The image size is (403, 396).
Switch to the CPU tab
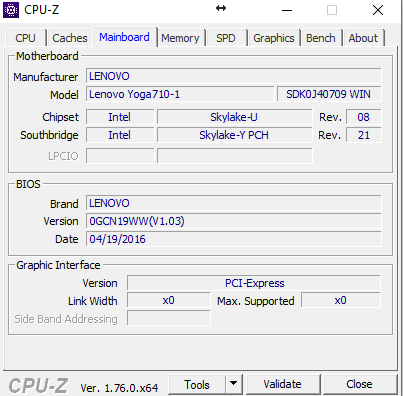coord(25,38)
